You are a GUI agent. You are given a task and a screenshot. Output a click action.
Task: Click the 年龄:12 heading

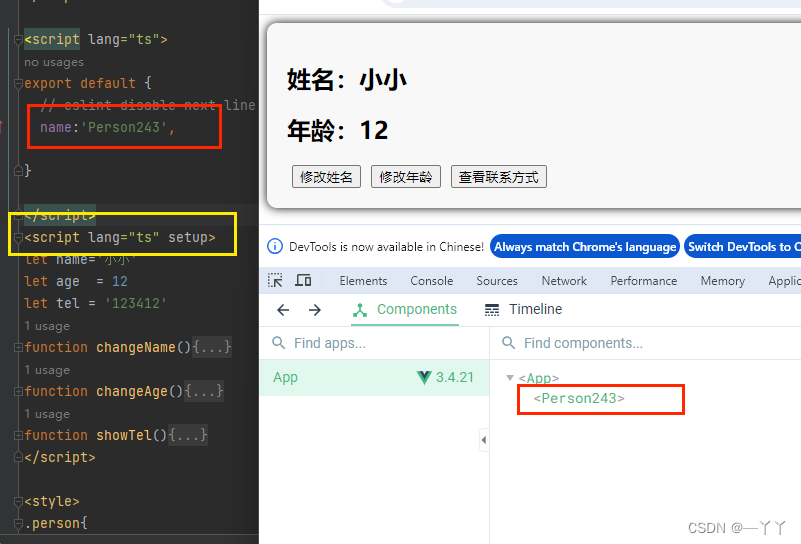click(x=337, y=130)
